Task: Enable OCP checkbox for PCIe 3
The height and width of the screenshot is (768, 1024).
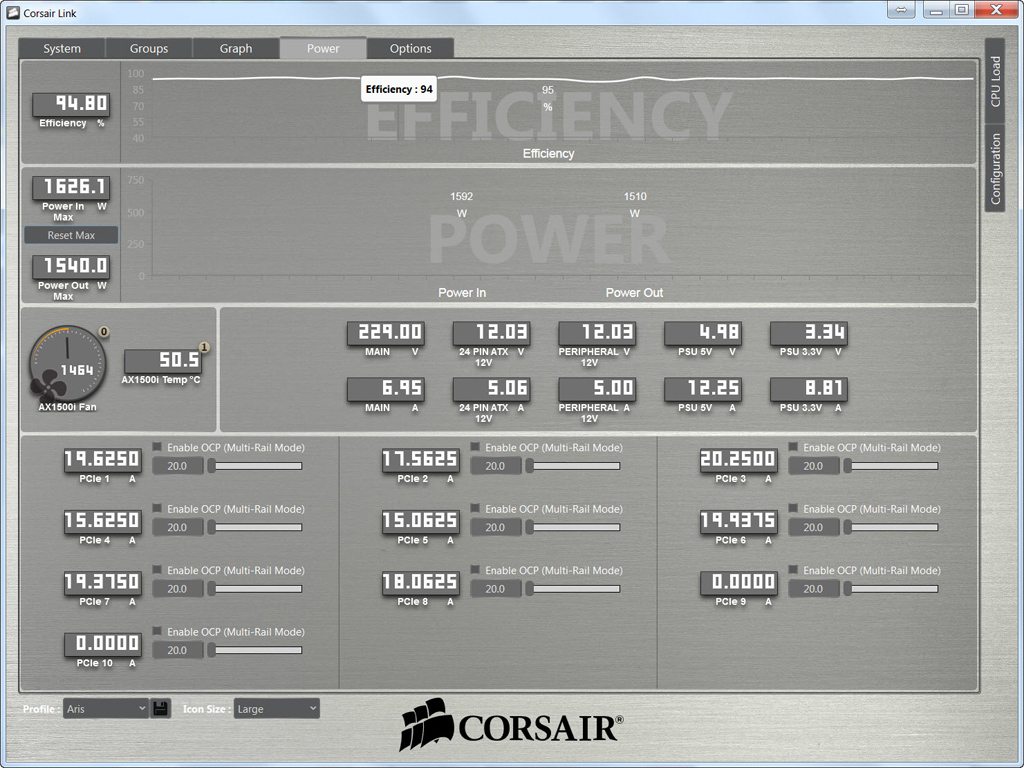Action: point(793,447)
